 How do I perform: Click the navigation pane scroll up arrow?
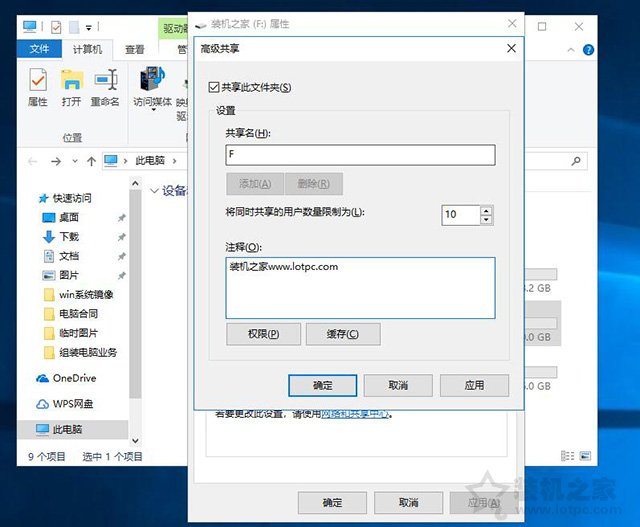136,184
